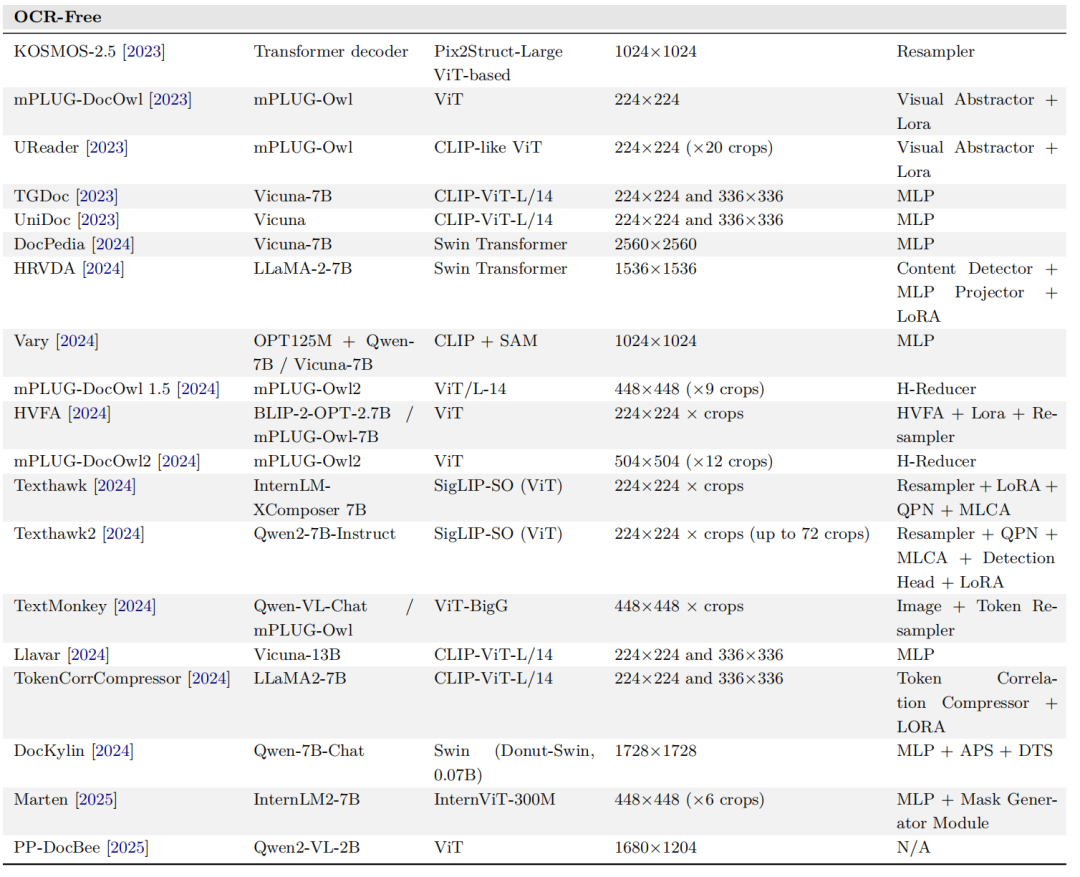The height and width of the screenshot is (877, 1080).
Task: Select the 'MLP + APS + DTS' cell
Action: coord(975,751)
